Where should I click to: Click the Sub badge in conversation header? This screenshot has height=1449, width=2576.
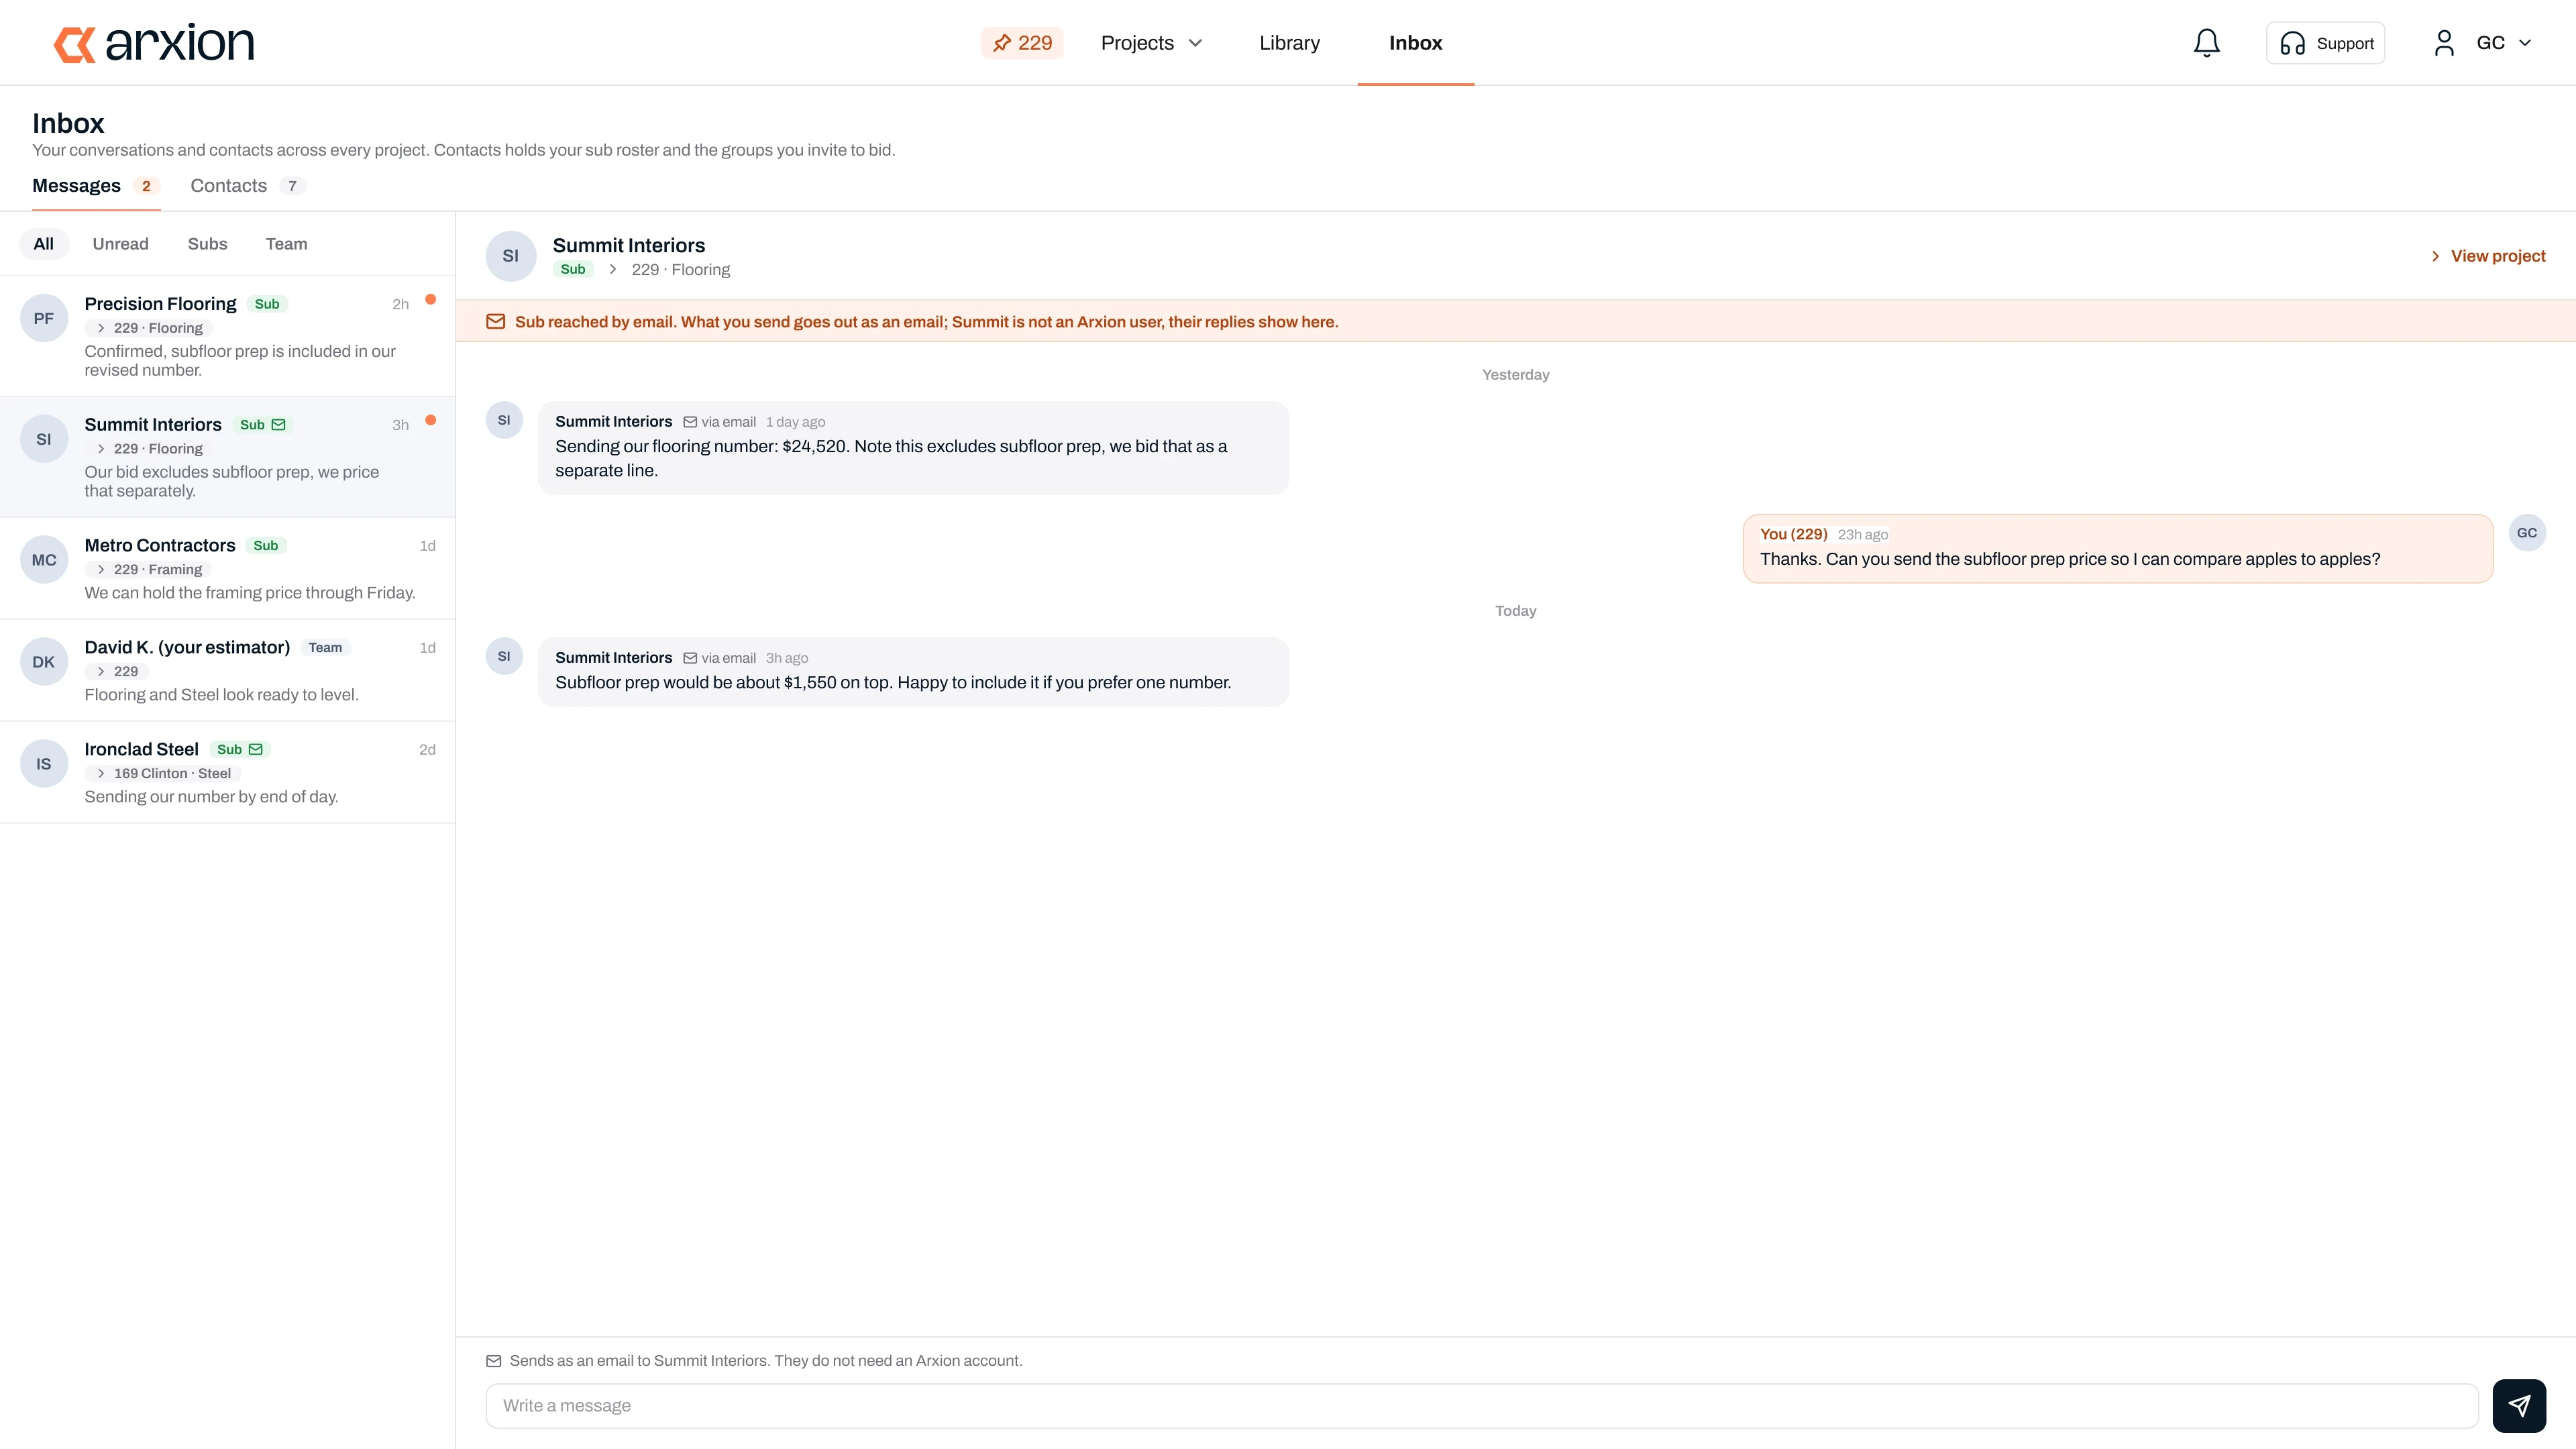click(x=573, y=270)
